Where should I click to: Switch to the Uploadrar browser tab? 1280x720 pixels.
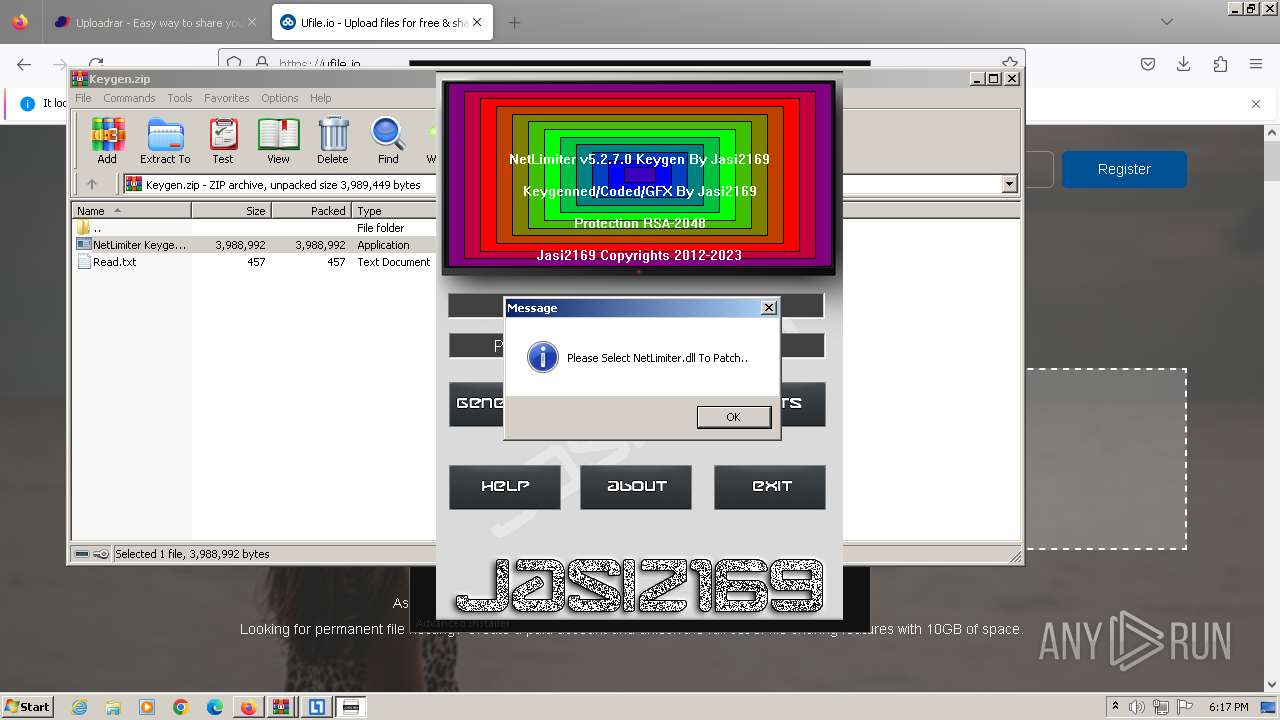pyautogui.click(x=155, y=22)
